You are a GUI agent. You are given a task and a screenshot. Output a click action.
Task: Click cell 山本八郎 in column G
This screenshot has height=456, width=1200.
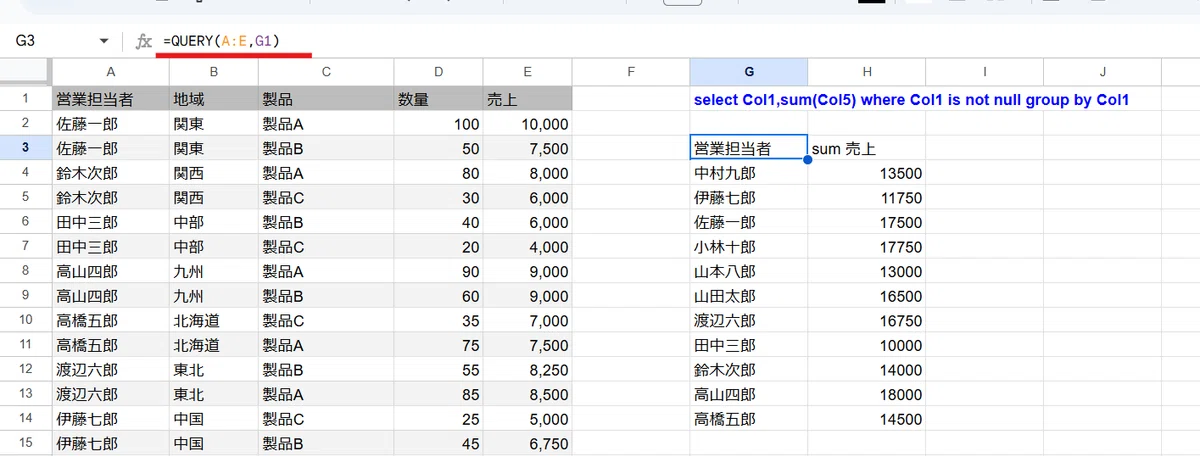[749, 271]
